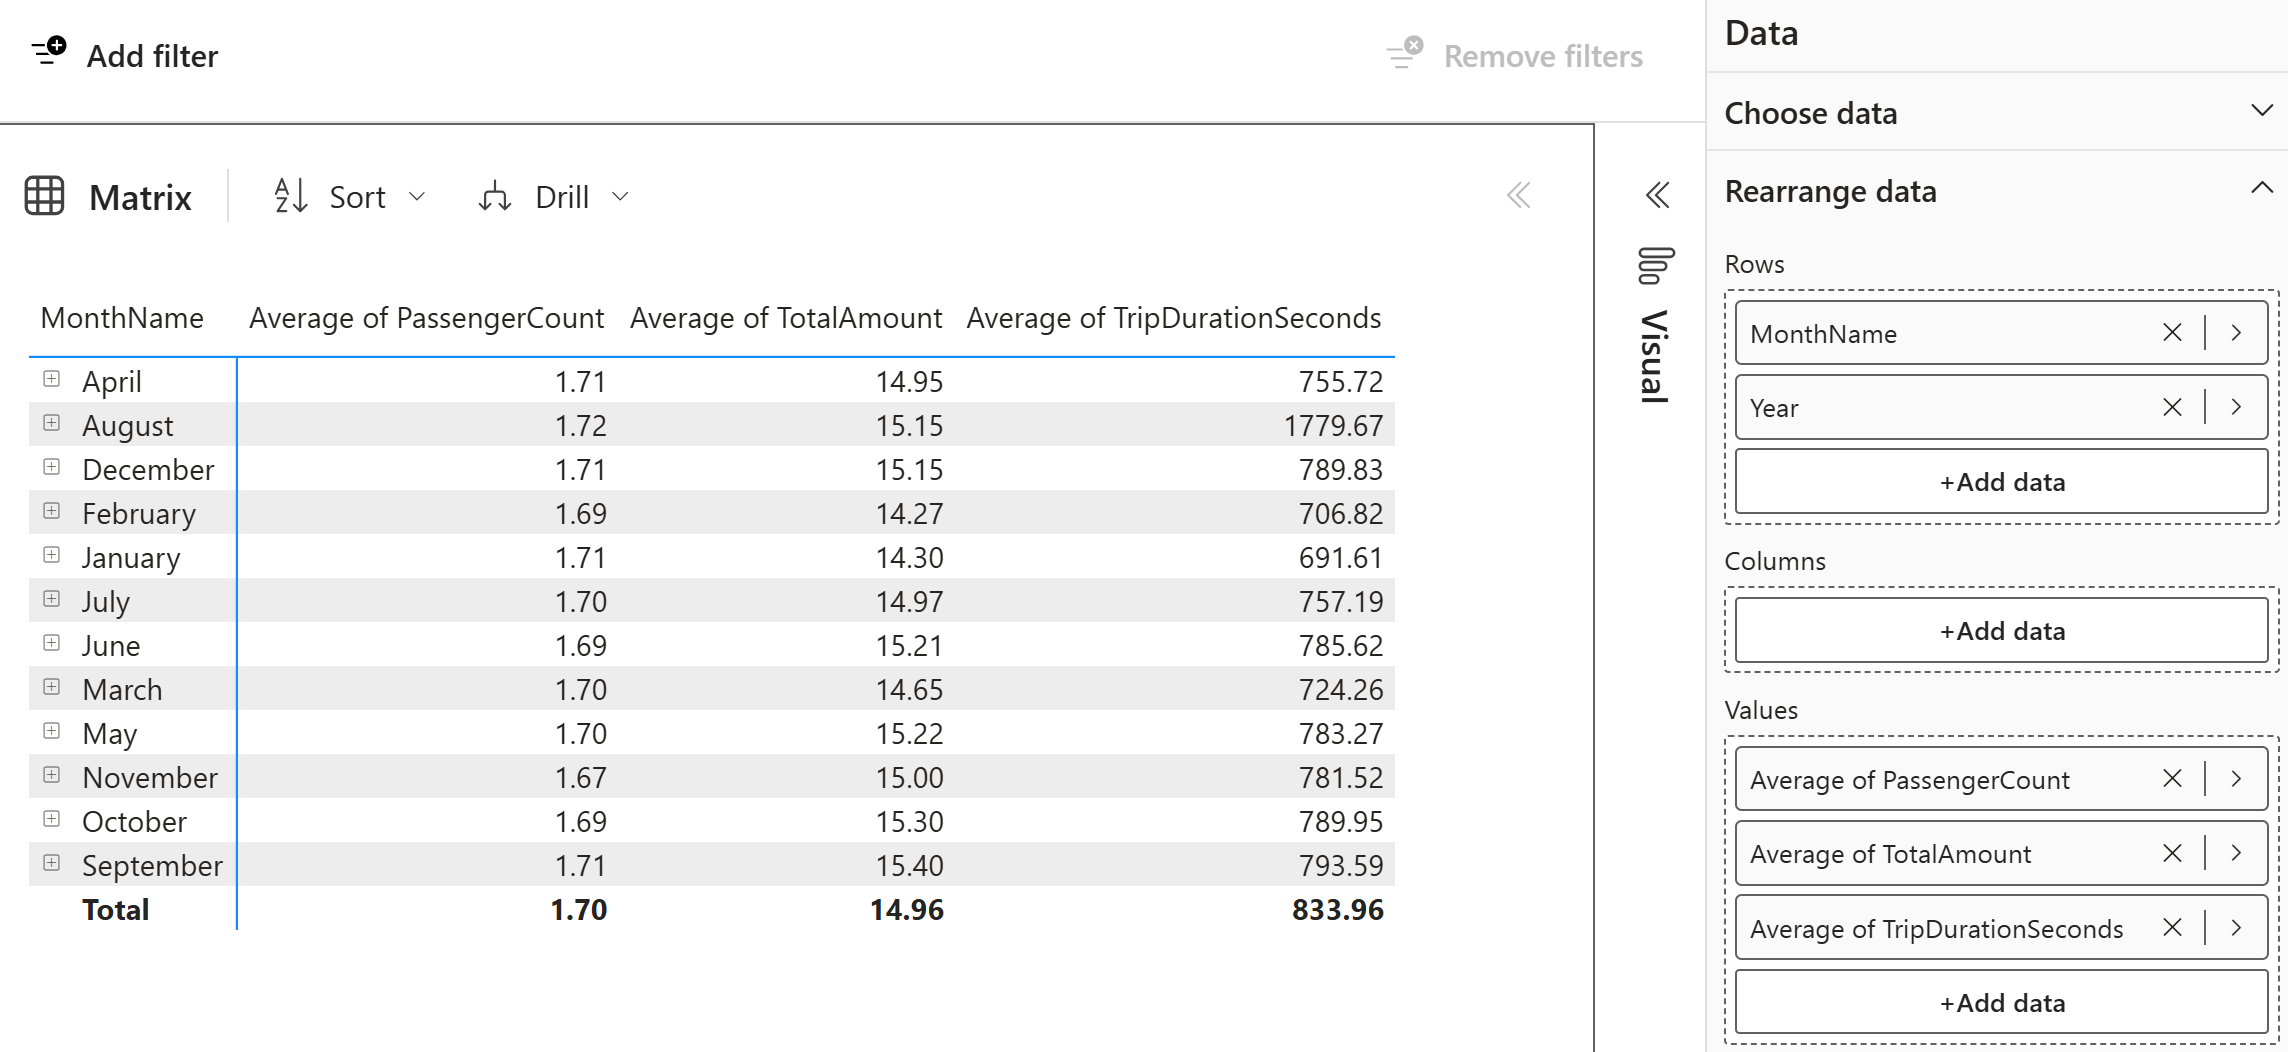
Task: Click Average of TripDurationSeconds column header
Action: tap(1174, 318)
